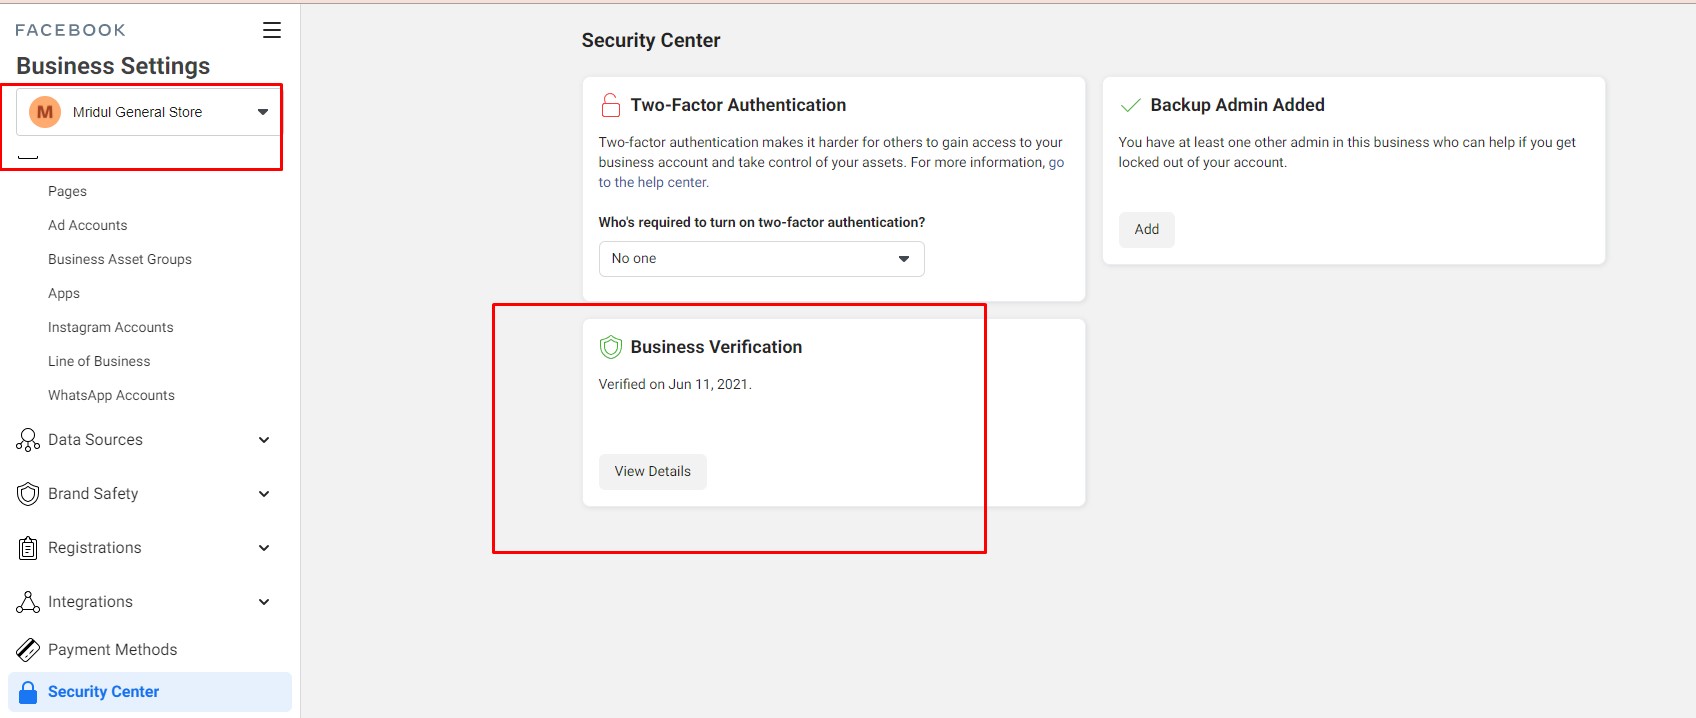Click the Brand Safety shield icon

point(28,494)
